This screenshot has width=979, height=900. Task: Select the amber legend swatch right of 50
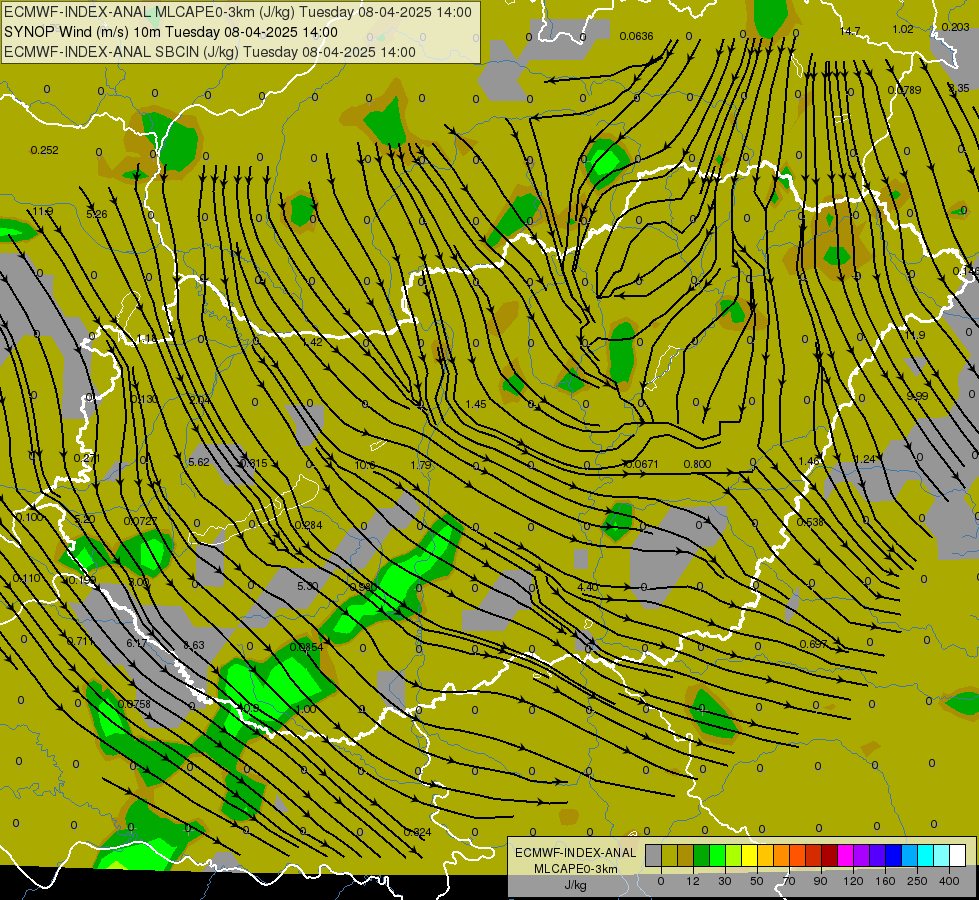(x=765, y=855)
